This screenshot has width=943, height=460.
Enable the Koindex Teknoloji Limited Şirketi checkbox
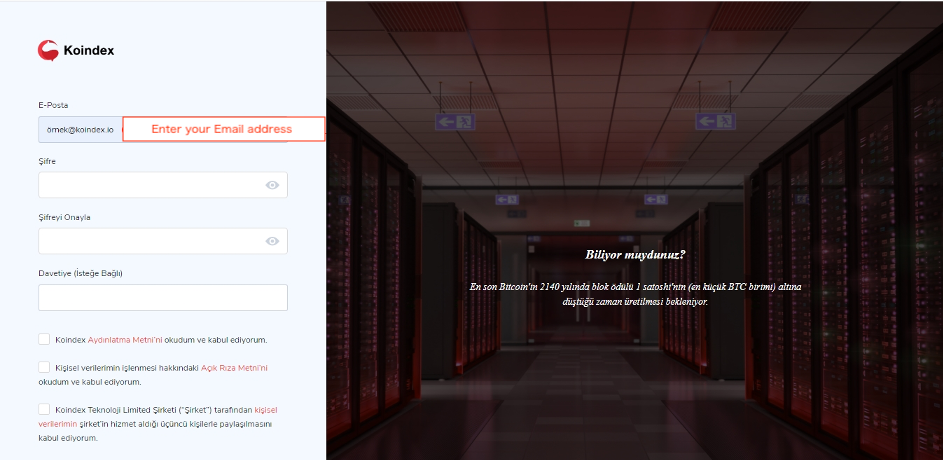(x=44, y=408)
